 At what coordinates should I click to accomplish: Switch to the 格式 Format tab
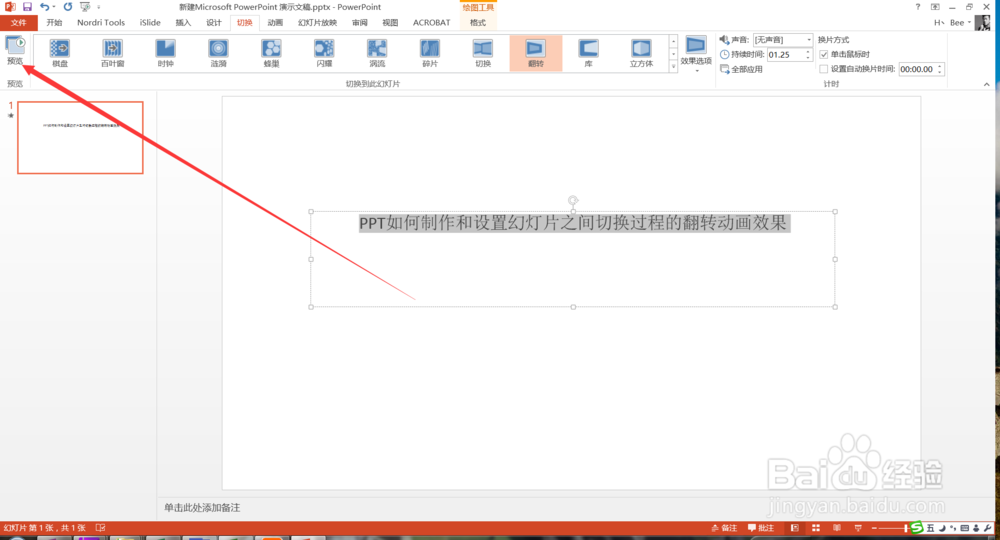[x=478, y=22]
